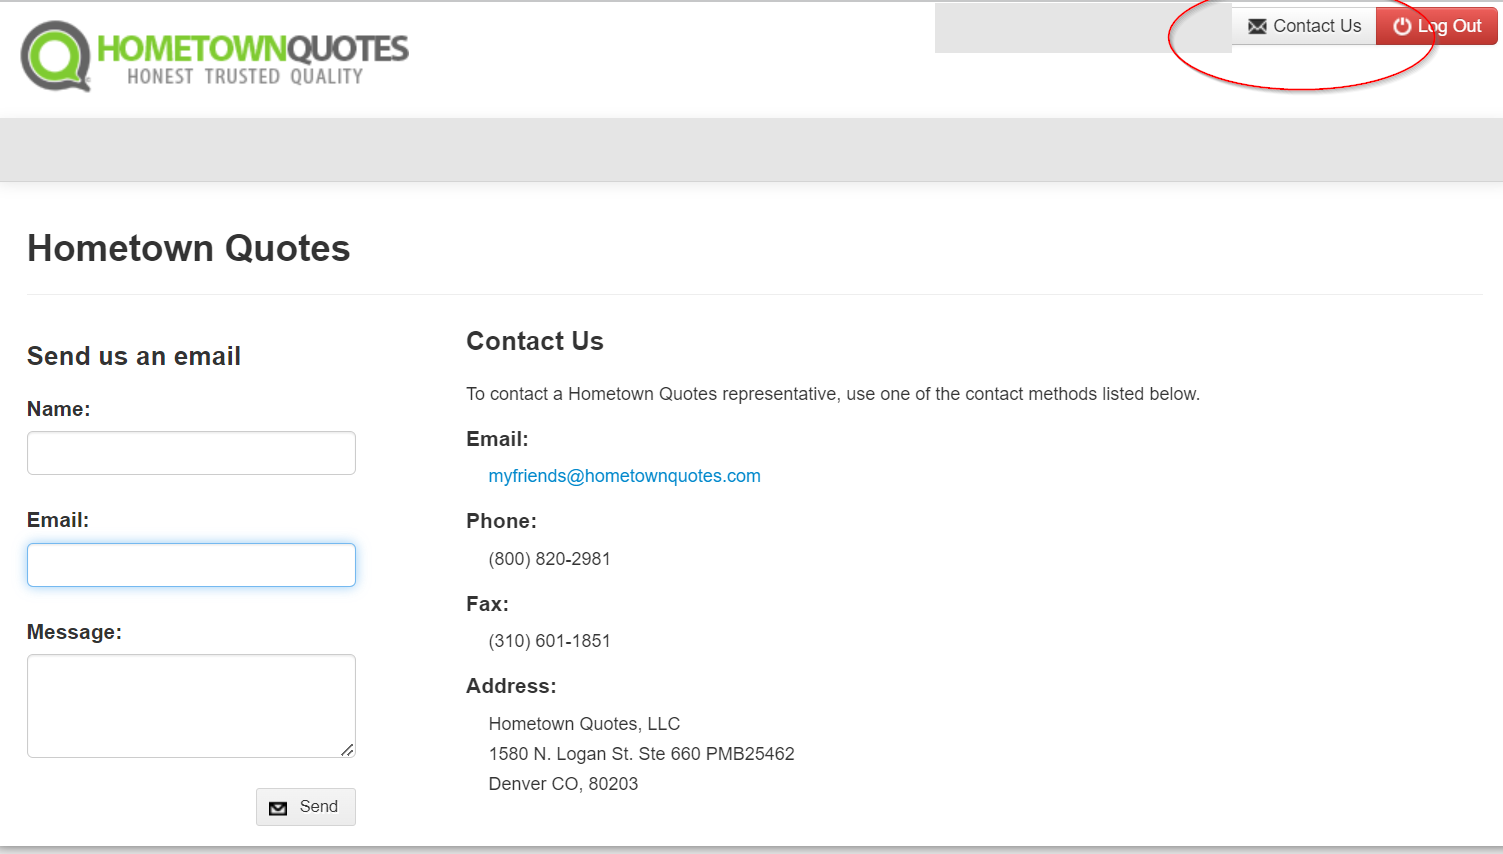Screen dimensions: 1503x854
Task: Click the green speech-bubble Q logo icon
Action: pos(56,56)
